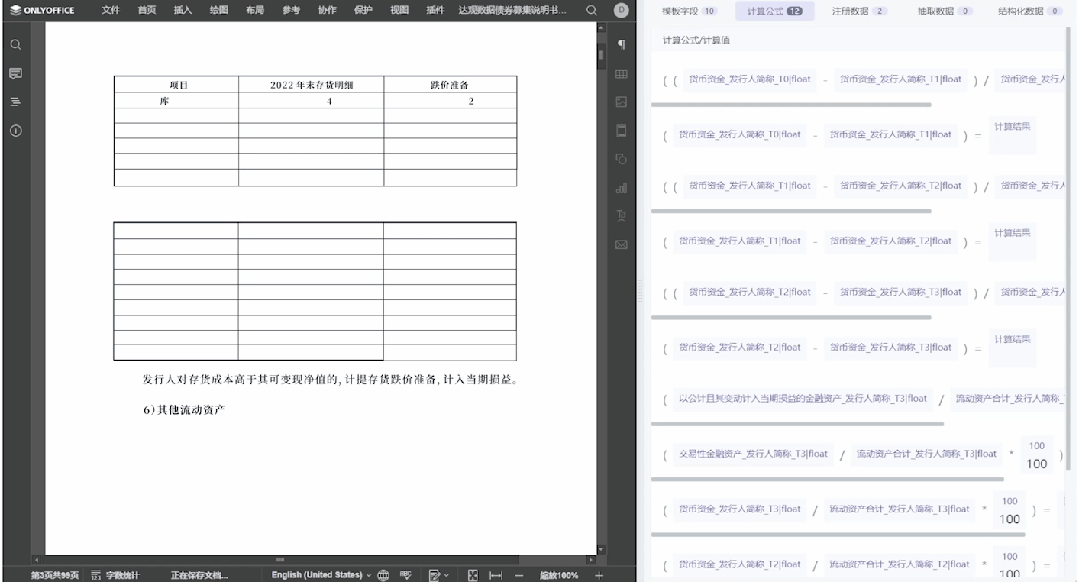Open the comments panel in the left sidebar
1079x582 pixels.
(15, 74)
